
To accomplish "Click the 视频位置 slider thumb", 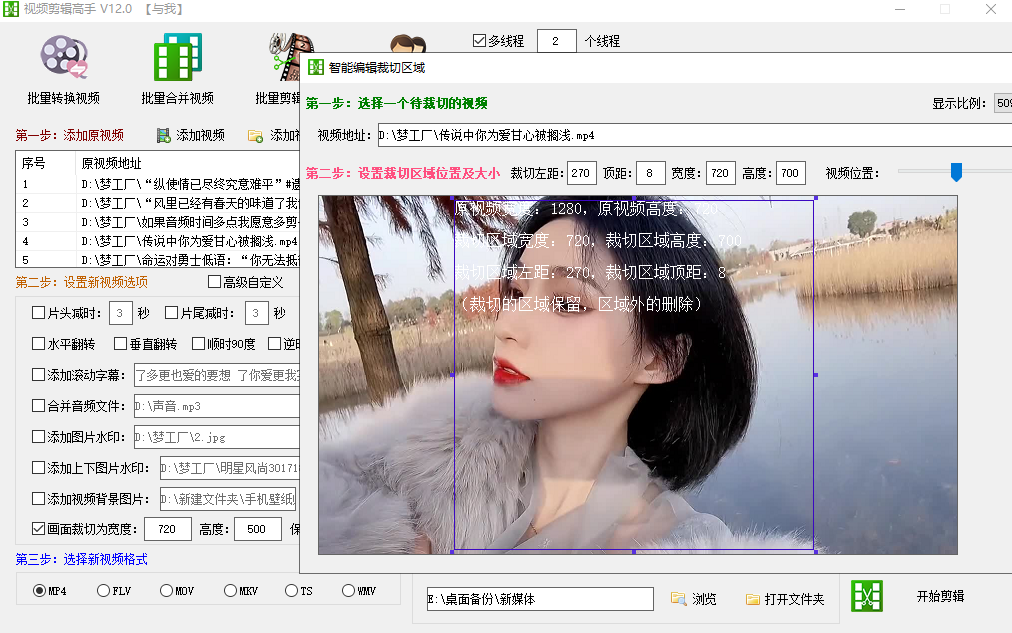I will click(x=956, y=172).
